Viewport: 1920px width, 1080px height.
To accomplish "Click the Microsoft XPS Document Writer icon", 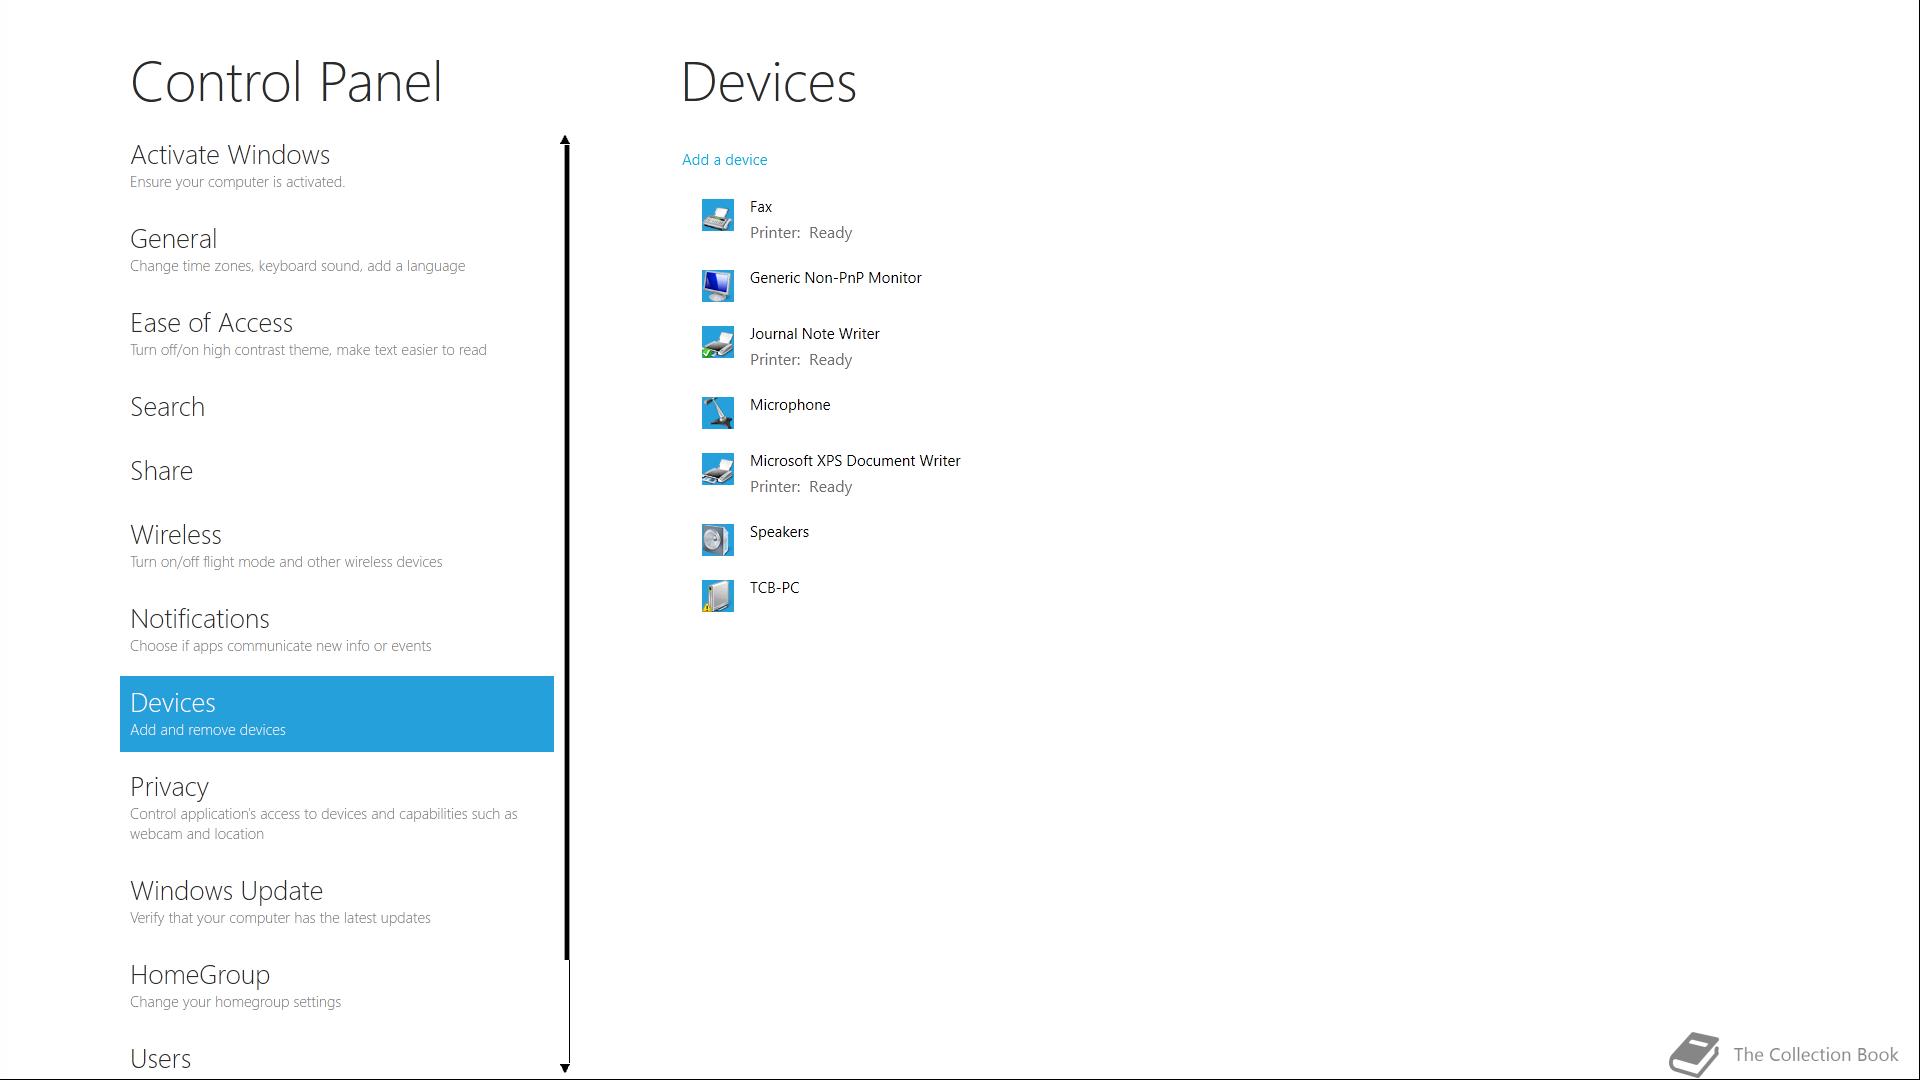I will (717, 469).
